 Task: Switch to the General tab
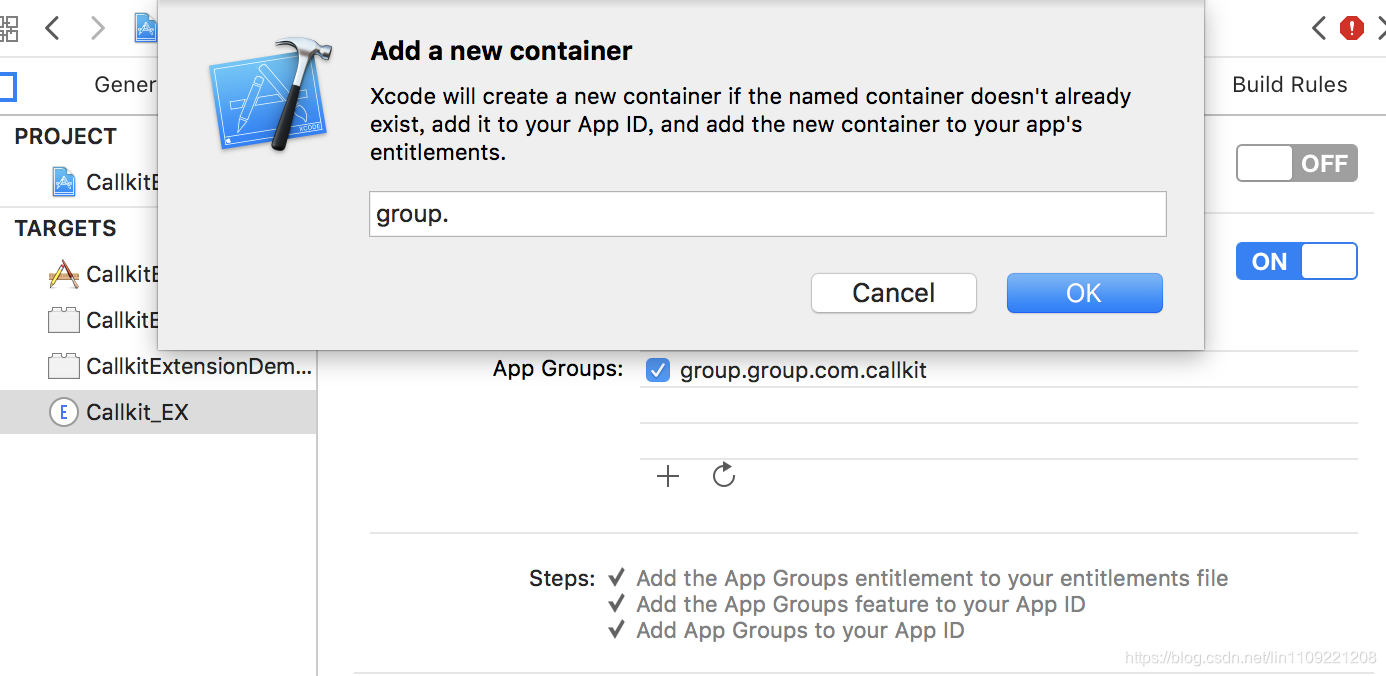125,85
